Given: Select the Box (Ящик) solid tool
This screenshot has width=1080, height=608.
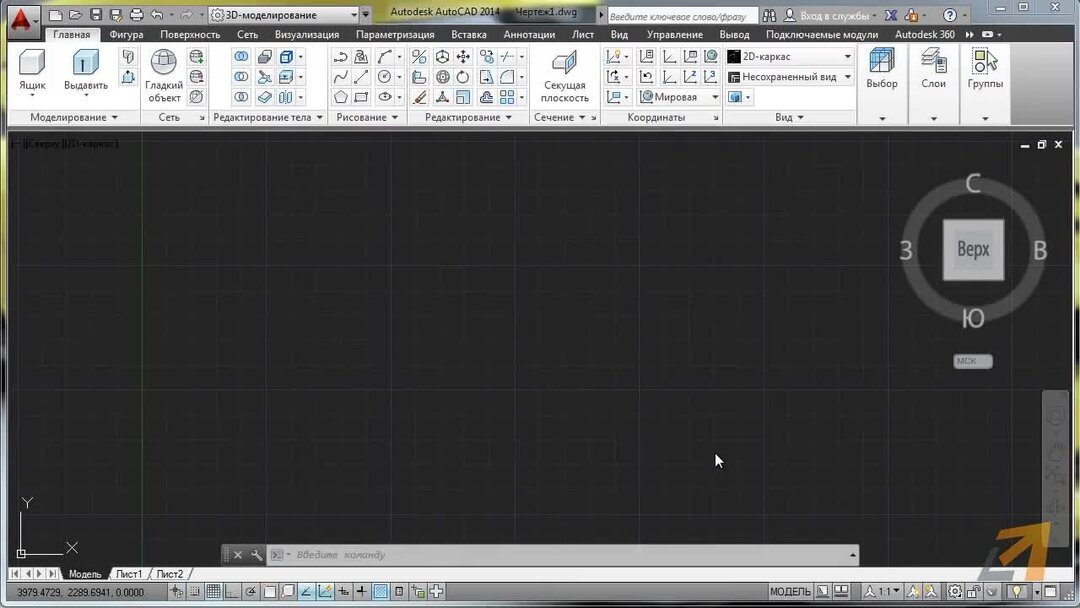Looking at the screenshot, I should click(x=32, y=70).
